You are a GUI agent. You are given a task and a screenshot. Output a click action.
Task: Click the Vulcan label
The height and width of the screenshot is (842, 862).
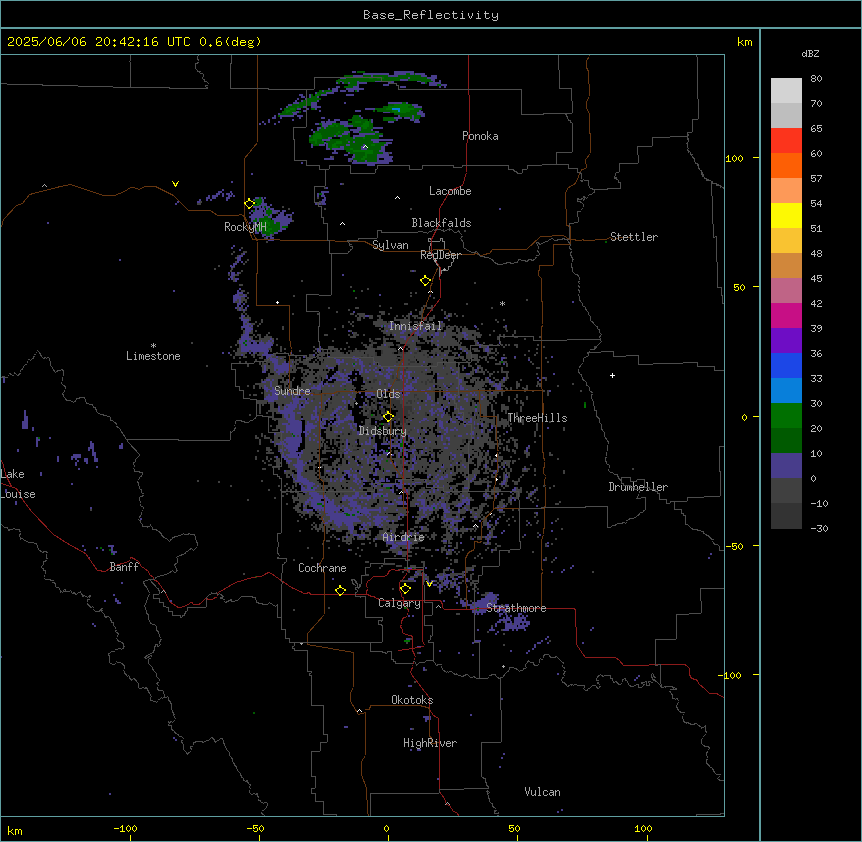[542, 792]
